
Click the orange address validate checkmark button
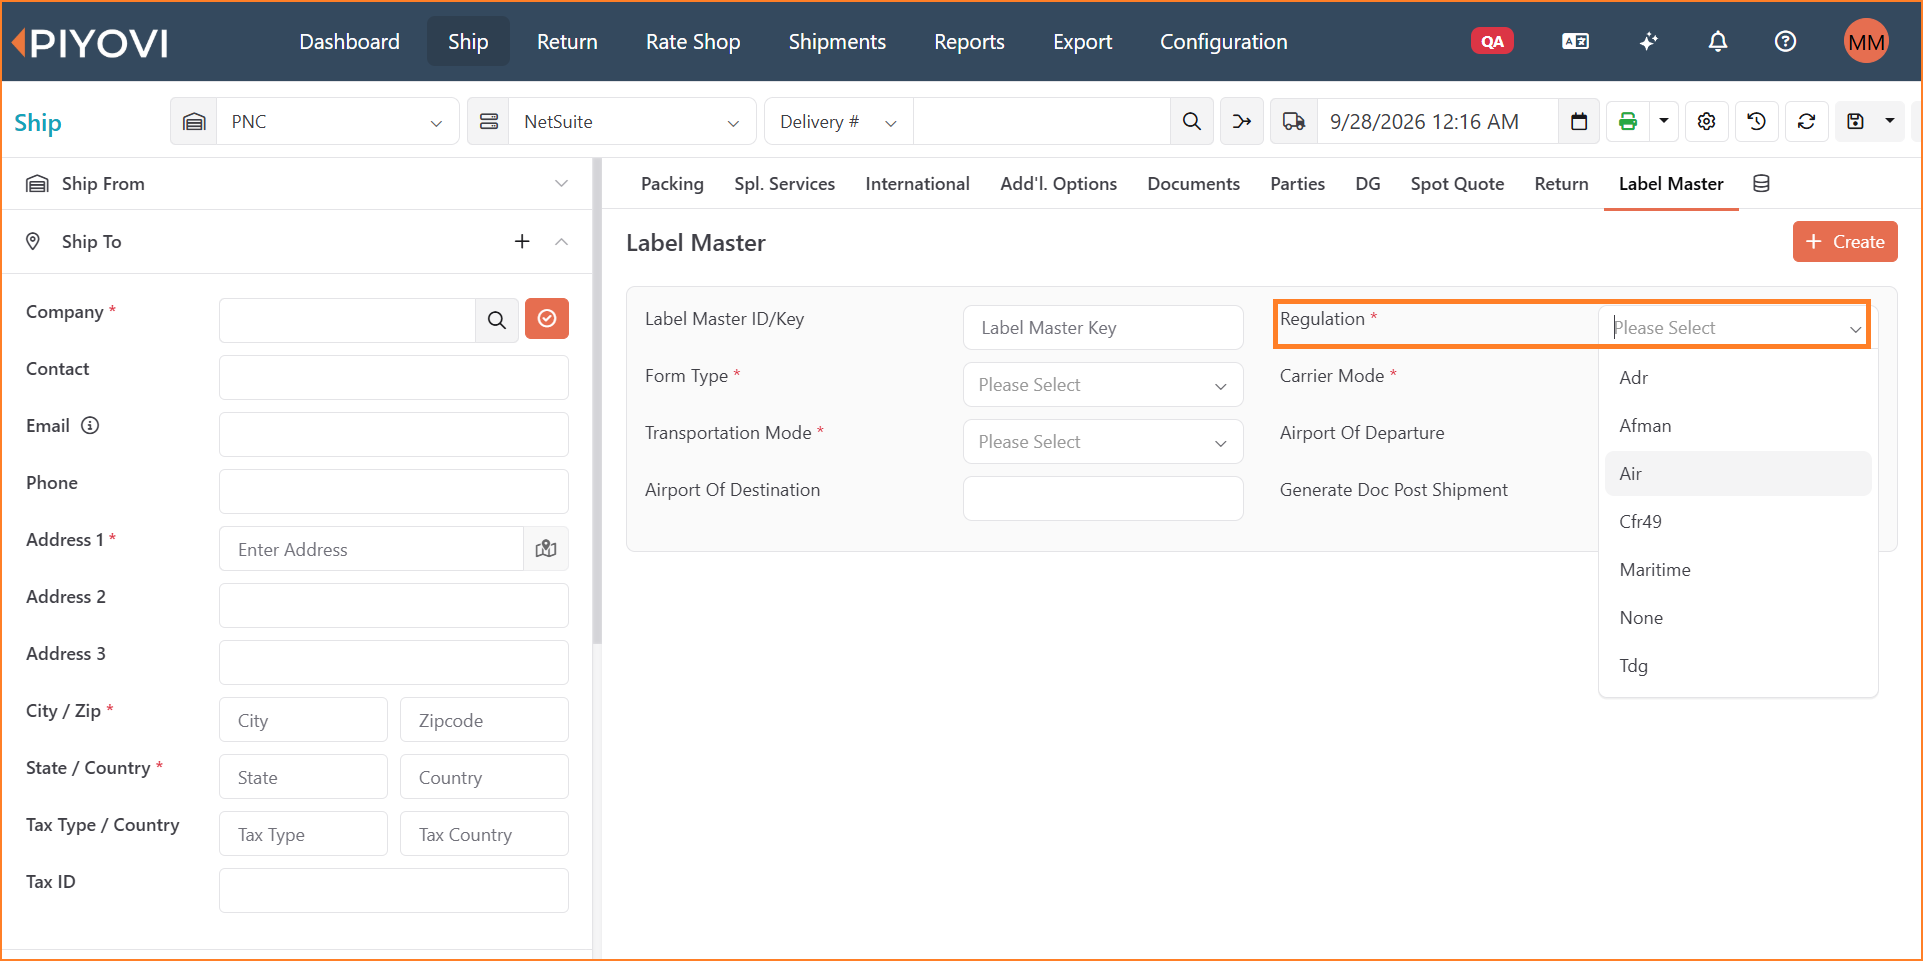tap(547, 319)
